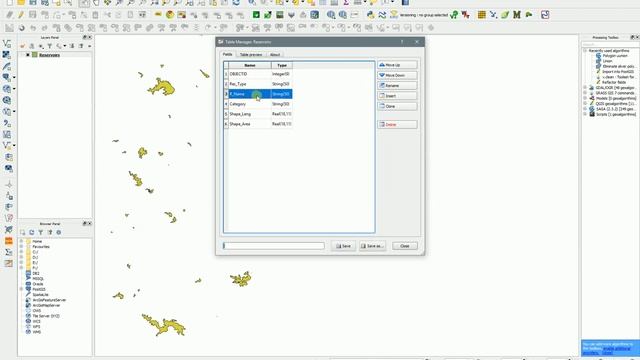Screen dimensions: 640x360
Task: Click the open project folder icon
Action: 21,3
